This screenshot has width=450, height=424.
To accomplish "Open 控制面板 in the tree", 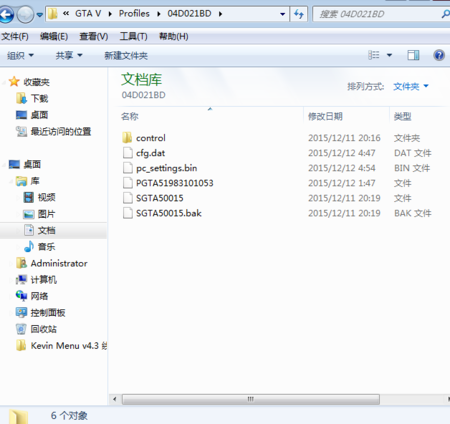I will 48,313.
